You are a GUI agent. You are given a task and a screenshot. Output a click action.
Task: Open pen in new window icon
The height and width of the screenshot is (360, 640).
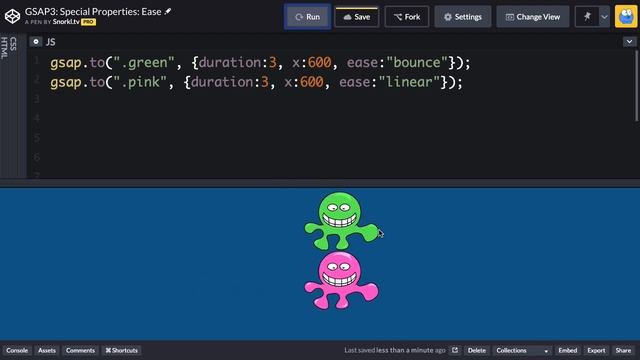coord(455,350)
